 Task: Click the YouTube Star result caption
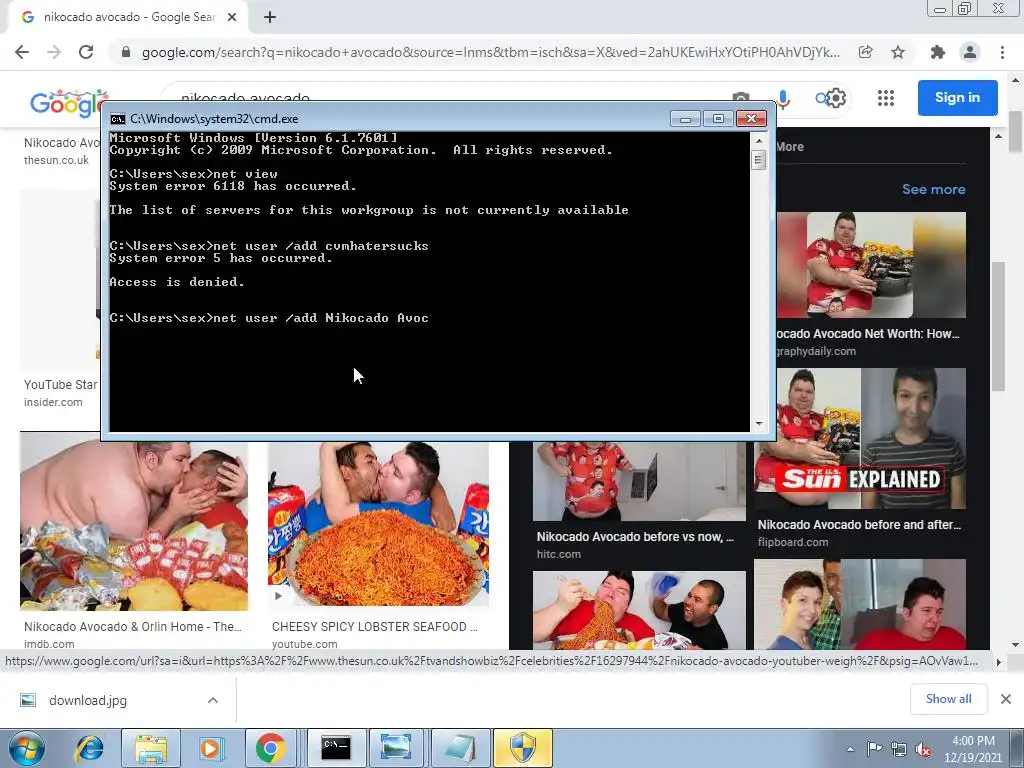click(61, 385)
